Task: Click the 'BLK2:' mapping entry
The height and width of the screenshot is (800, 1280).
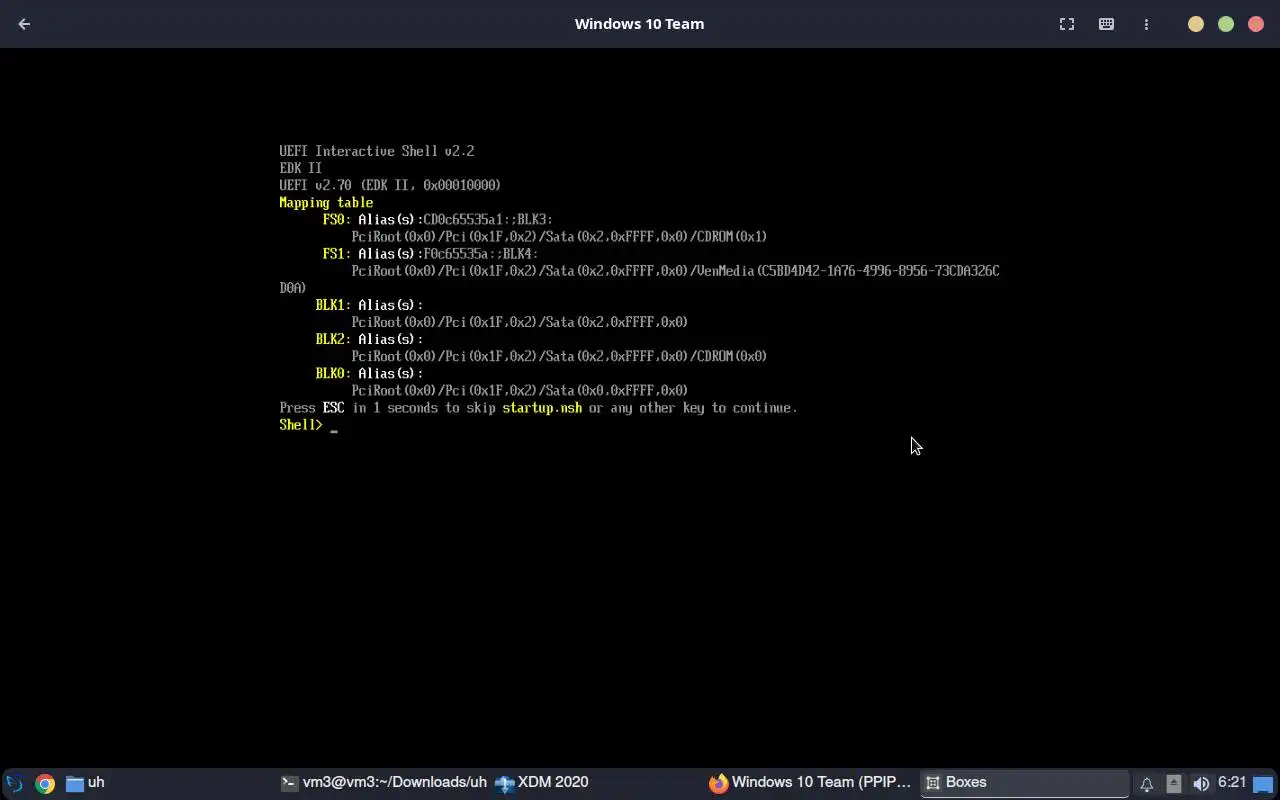Action: click(333, 339)
